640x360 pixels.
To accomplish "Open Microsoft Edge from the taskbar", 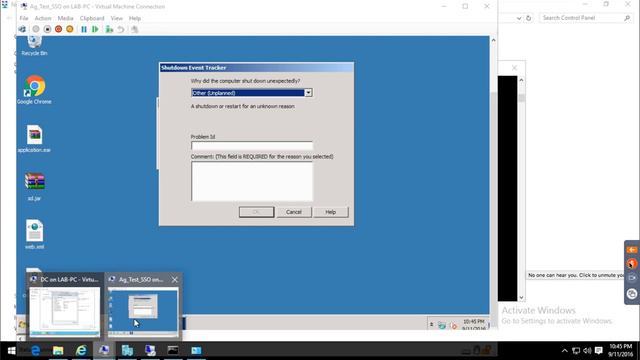I will click(x=36, y=351).
